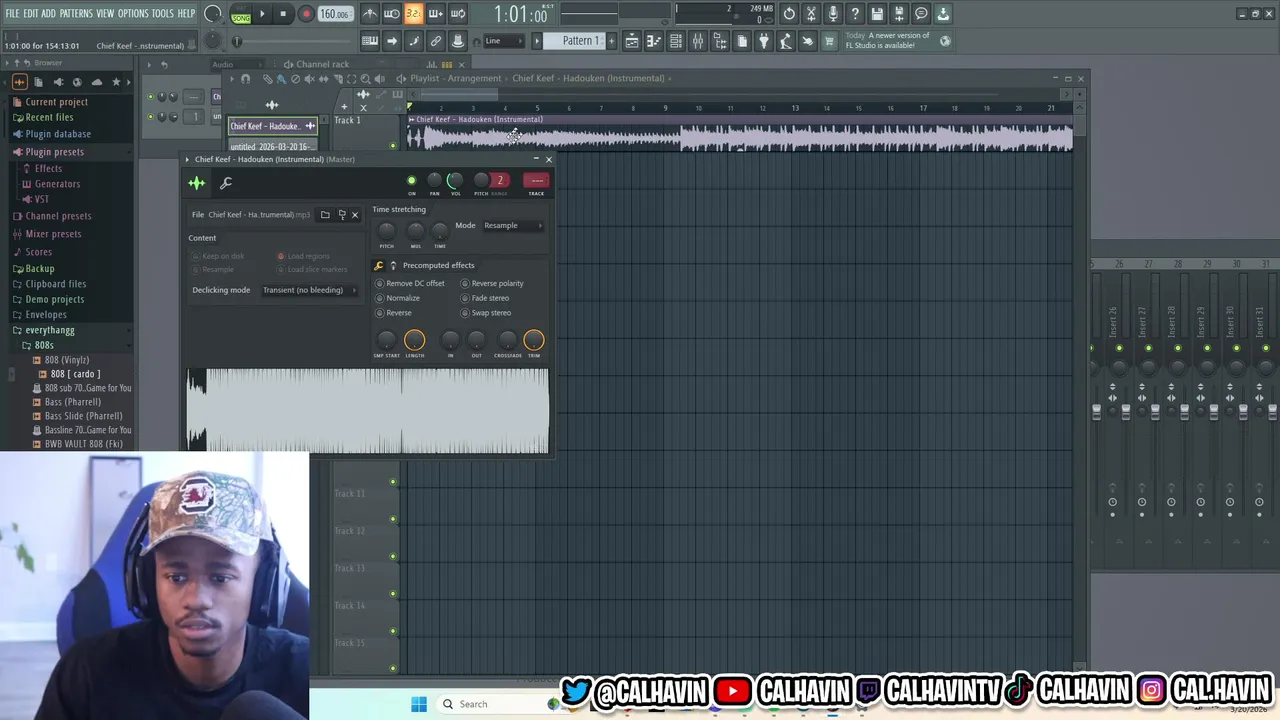Open the Channel rack toolbar icon

tap(676, 41)
